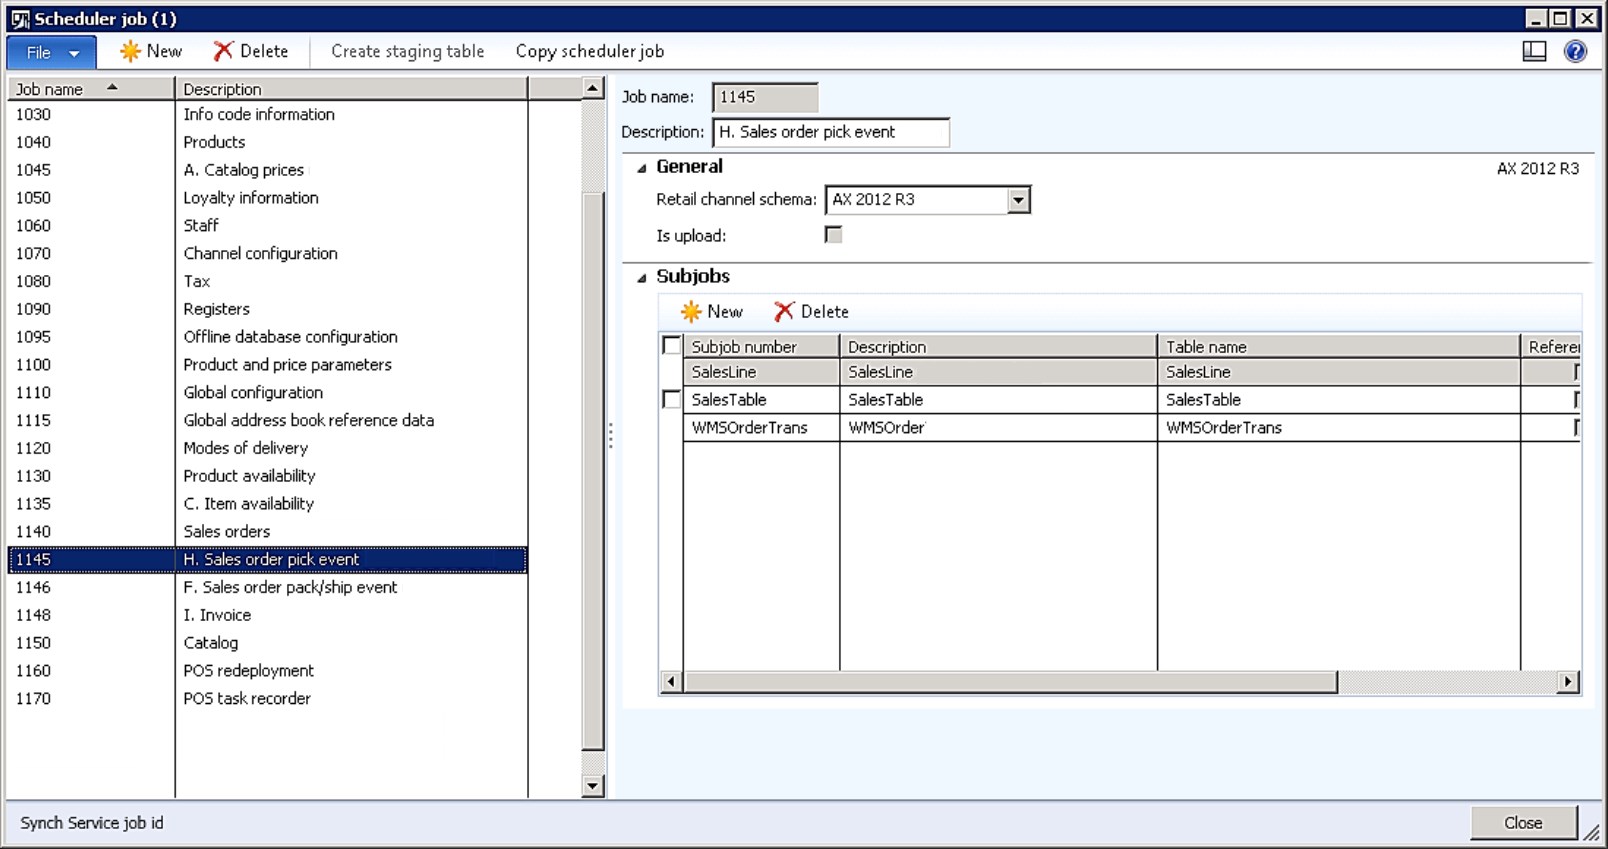Toggle the Is upload checkbox
The width and height of the screenshot is (1608, 849).
833,235
